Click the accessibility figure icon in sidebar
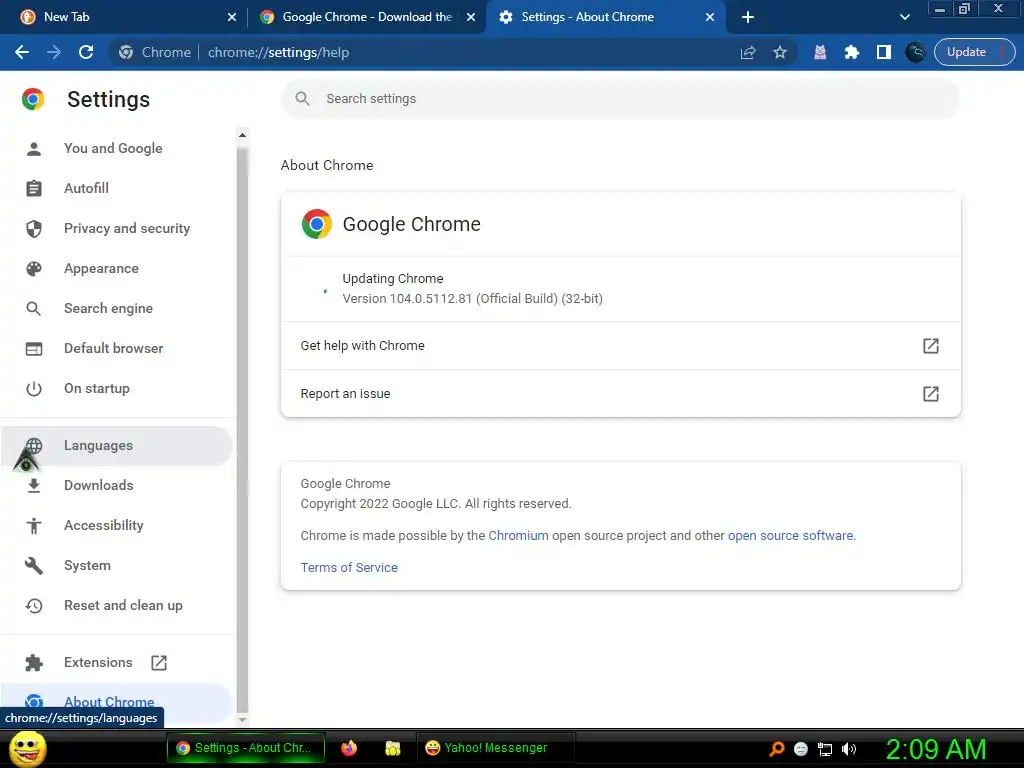The height and width of the screenshot is (768, 1024). [x=34, y=526]
